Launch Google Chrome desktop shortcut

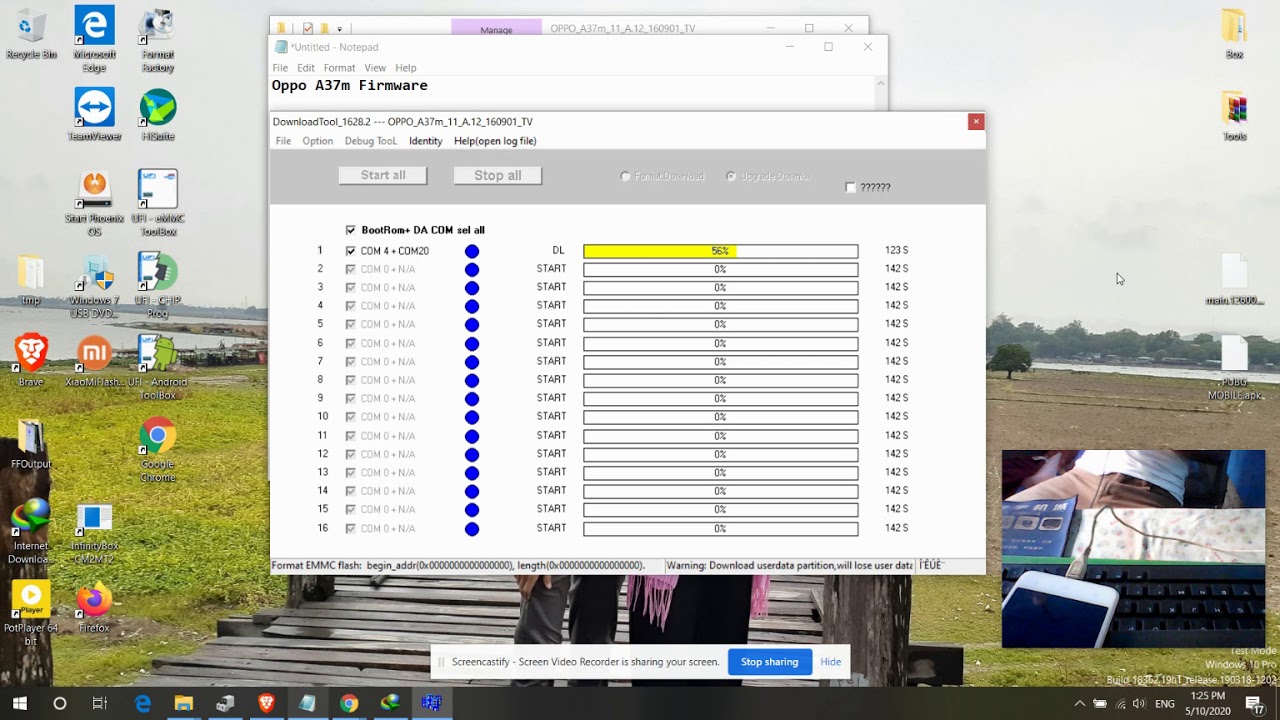pos(158,450)
